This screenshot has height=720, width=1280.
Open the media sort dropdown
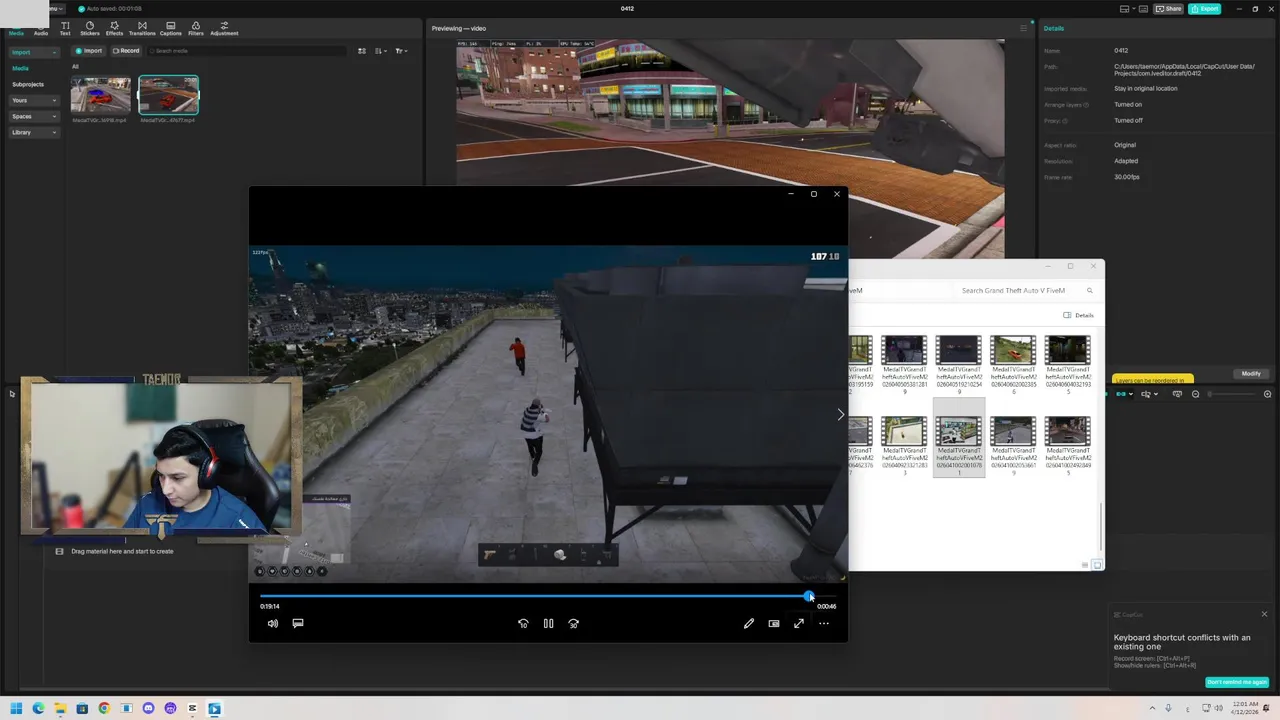[382, 51]
